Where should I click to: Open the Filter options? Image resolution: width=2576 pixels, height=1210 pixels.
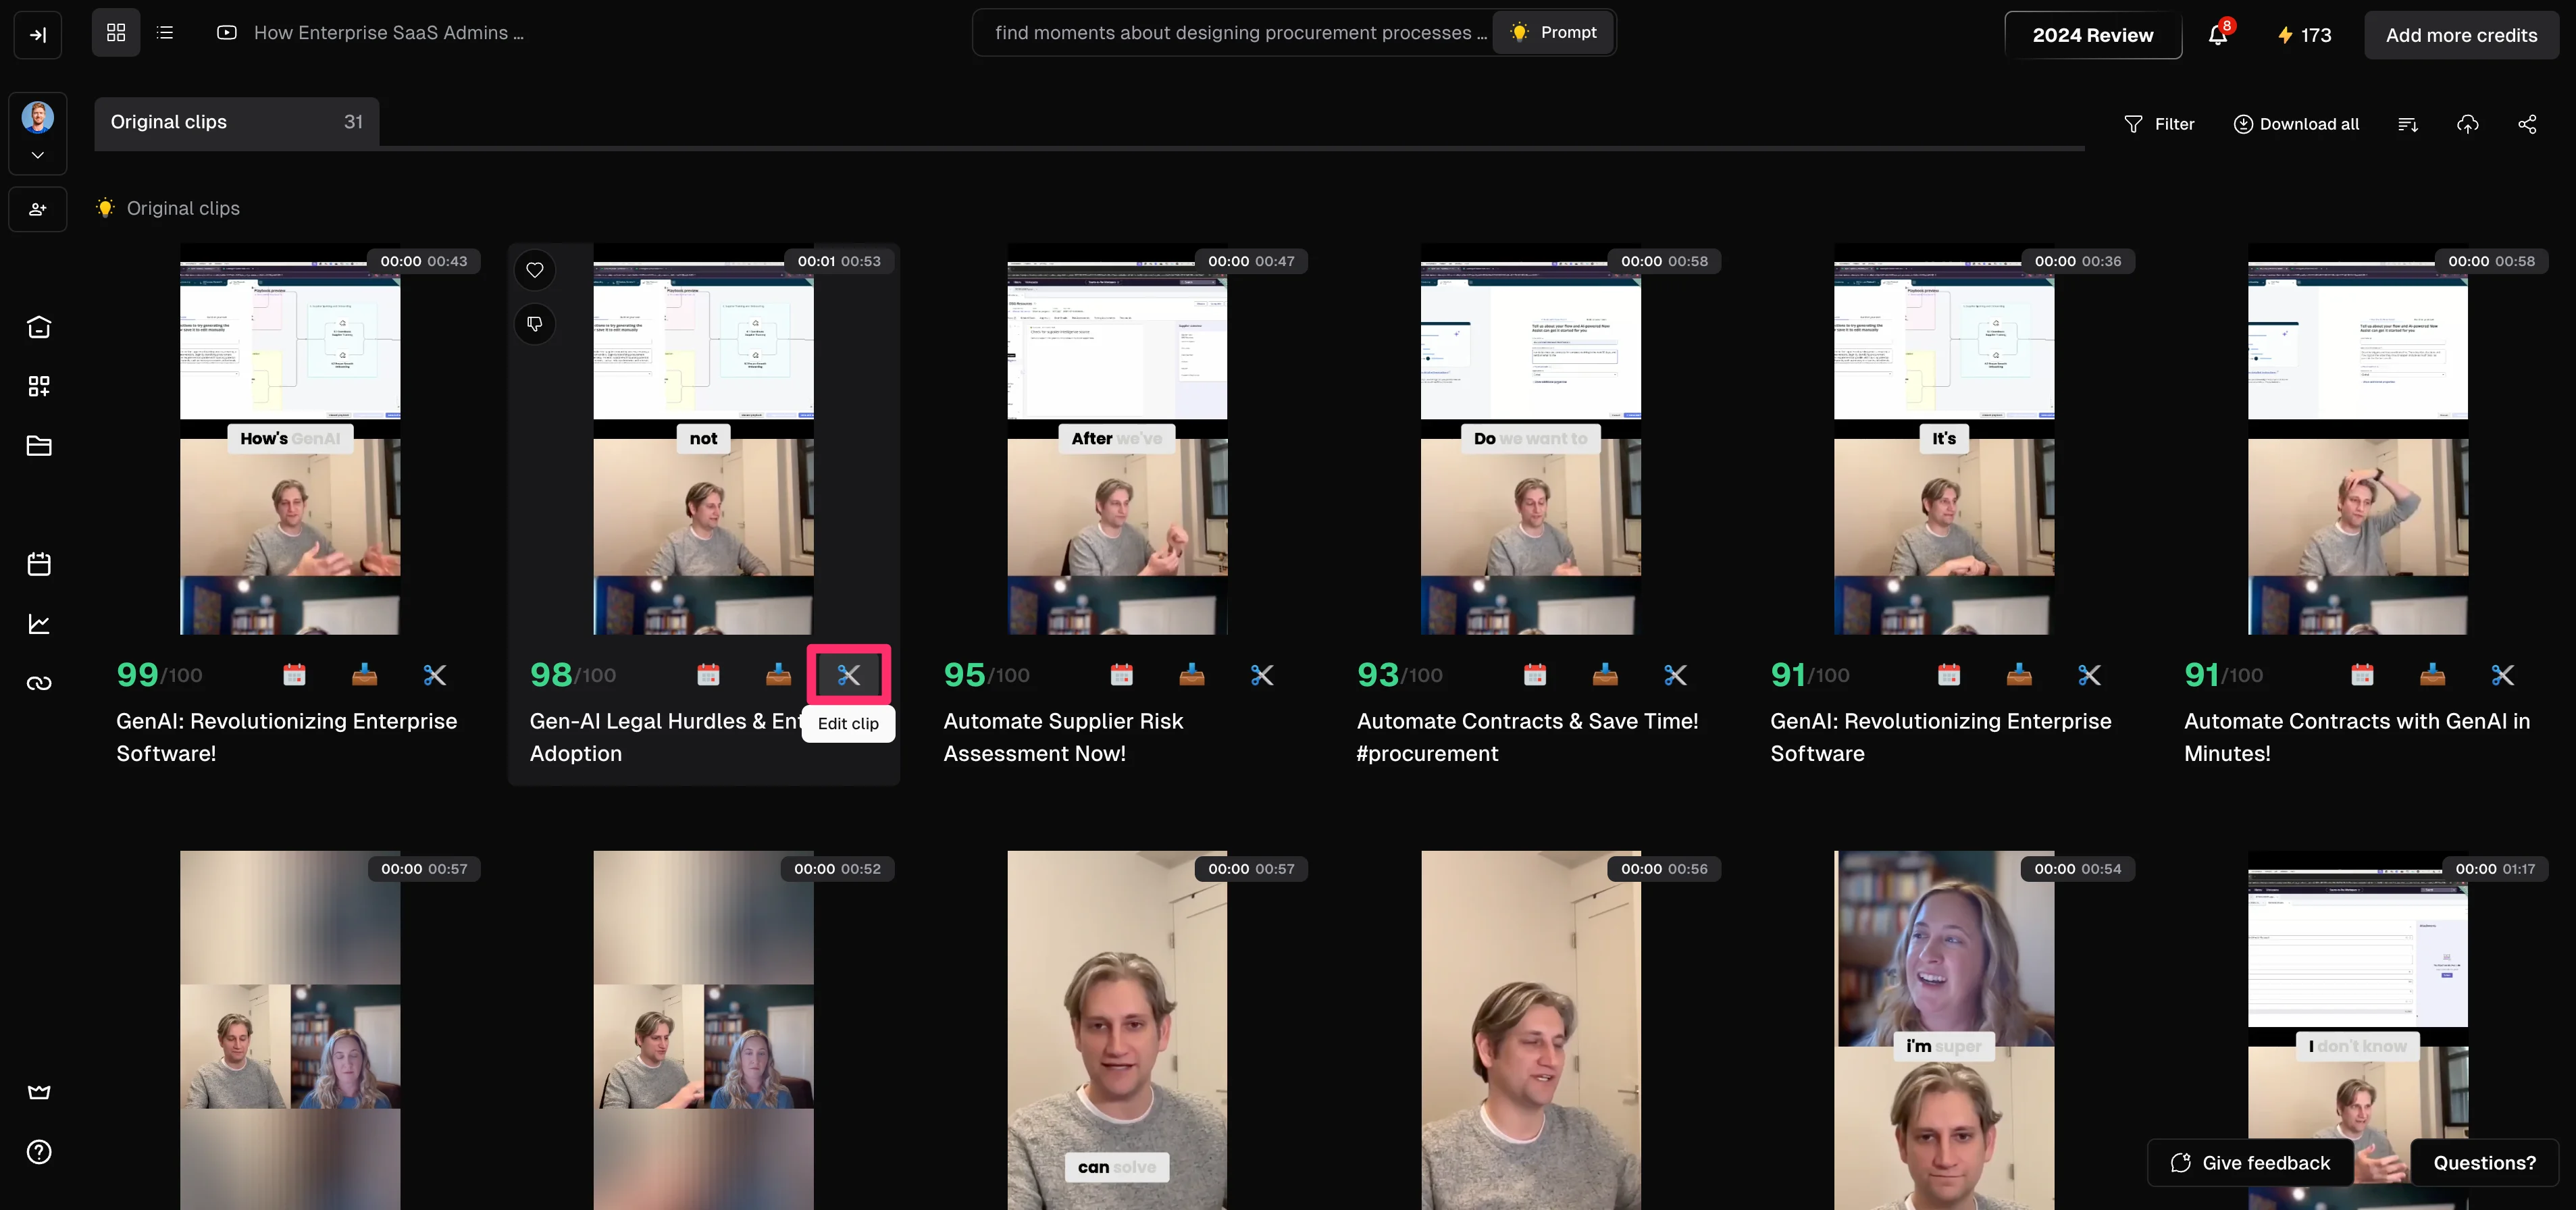pyautogui.click(x=2159, y=124)
